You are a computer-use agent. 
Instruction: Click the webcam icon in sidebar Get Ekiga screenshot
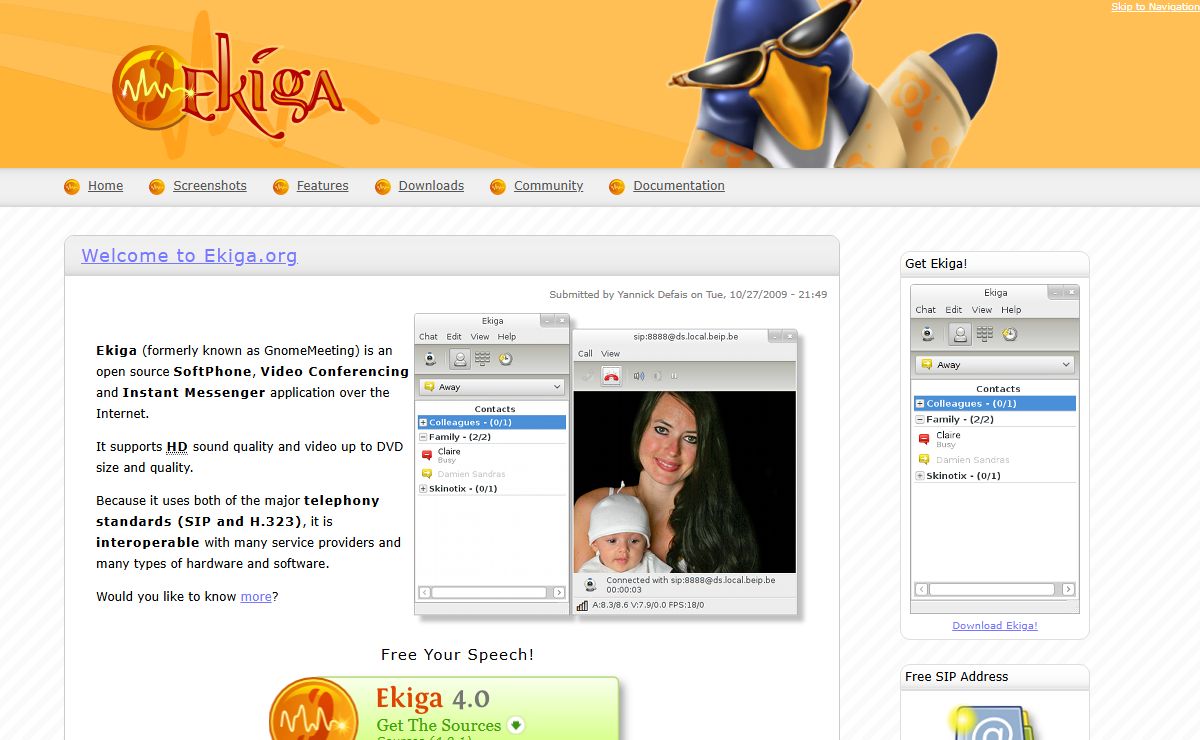[927, 334]
